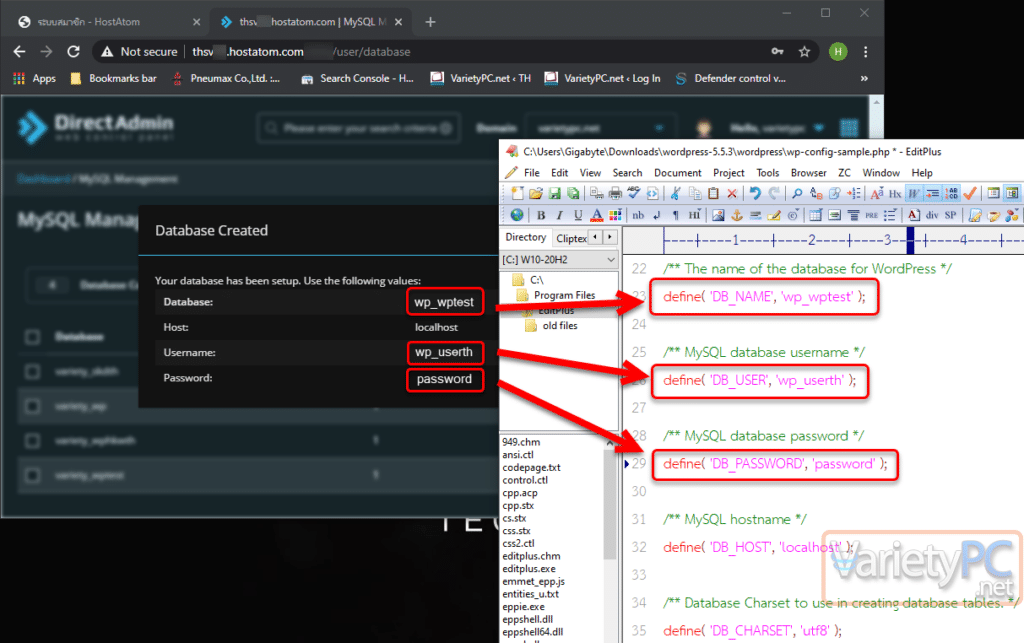This screenshot has height=643, width=1024.
Task: Toggle word wrap in EditPlus
Action: [x=914, y=193]
